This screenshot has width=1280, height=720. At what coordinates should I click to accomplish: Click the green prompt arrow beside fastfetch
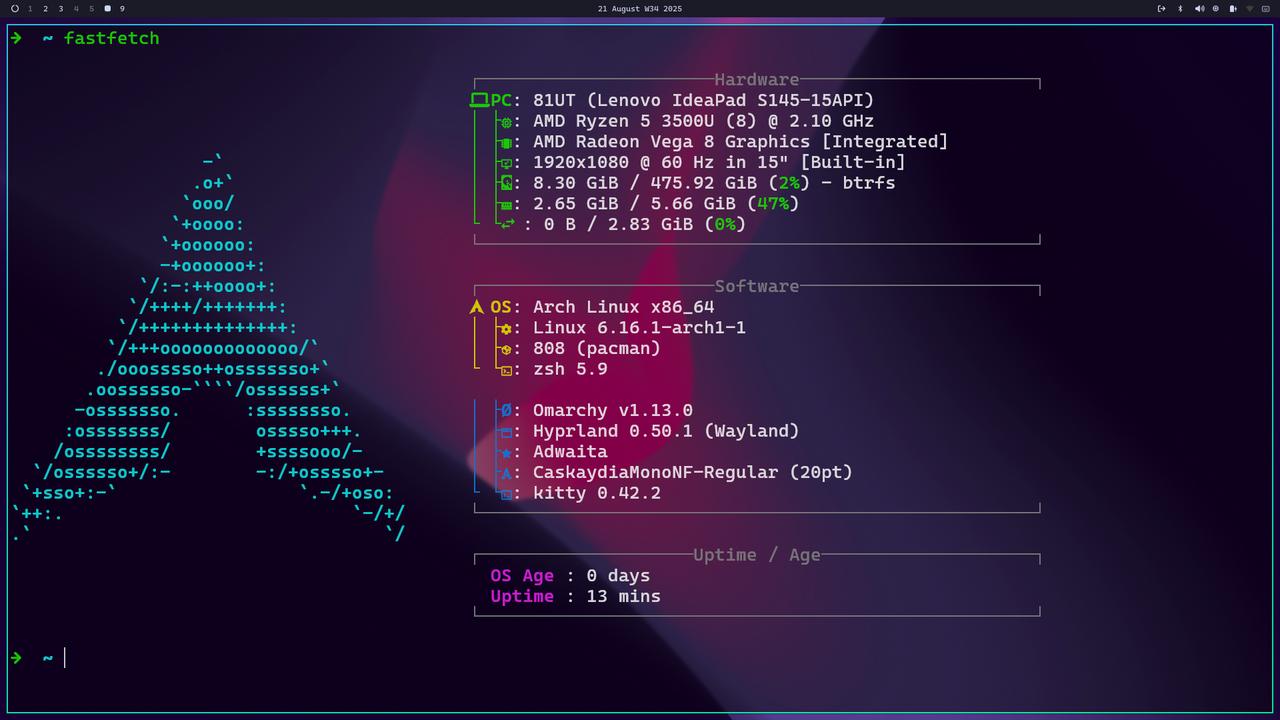pyautogui.click(x=16, y=38)
